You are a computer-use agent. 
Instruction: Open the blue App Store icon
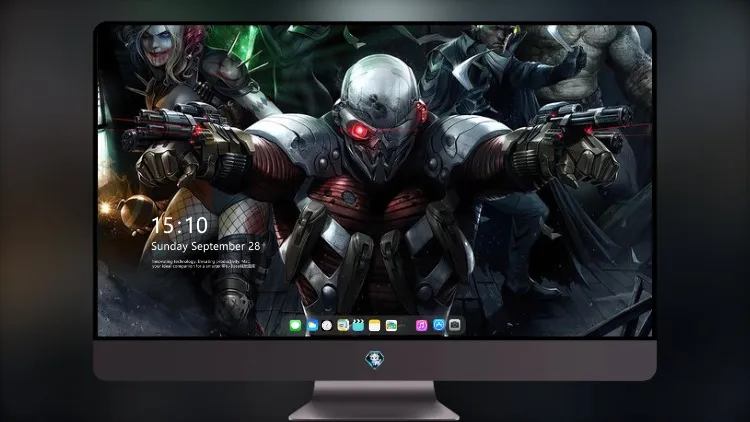click(x=438, y=325)
